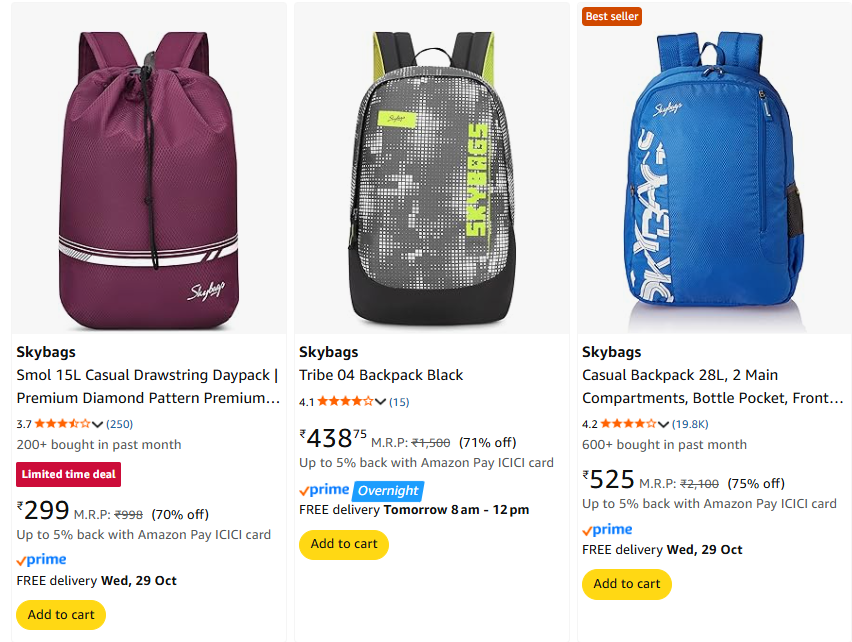
Task: Expand rating dropdown arrow for Tribe 04 Backpack
Action: point(381,402)
